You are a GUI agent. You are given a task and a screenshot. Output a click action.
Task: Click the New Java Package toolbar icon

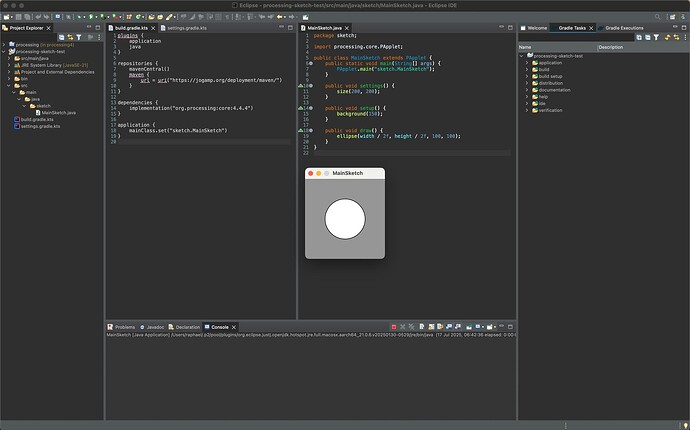[128, 17]
